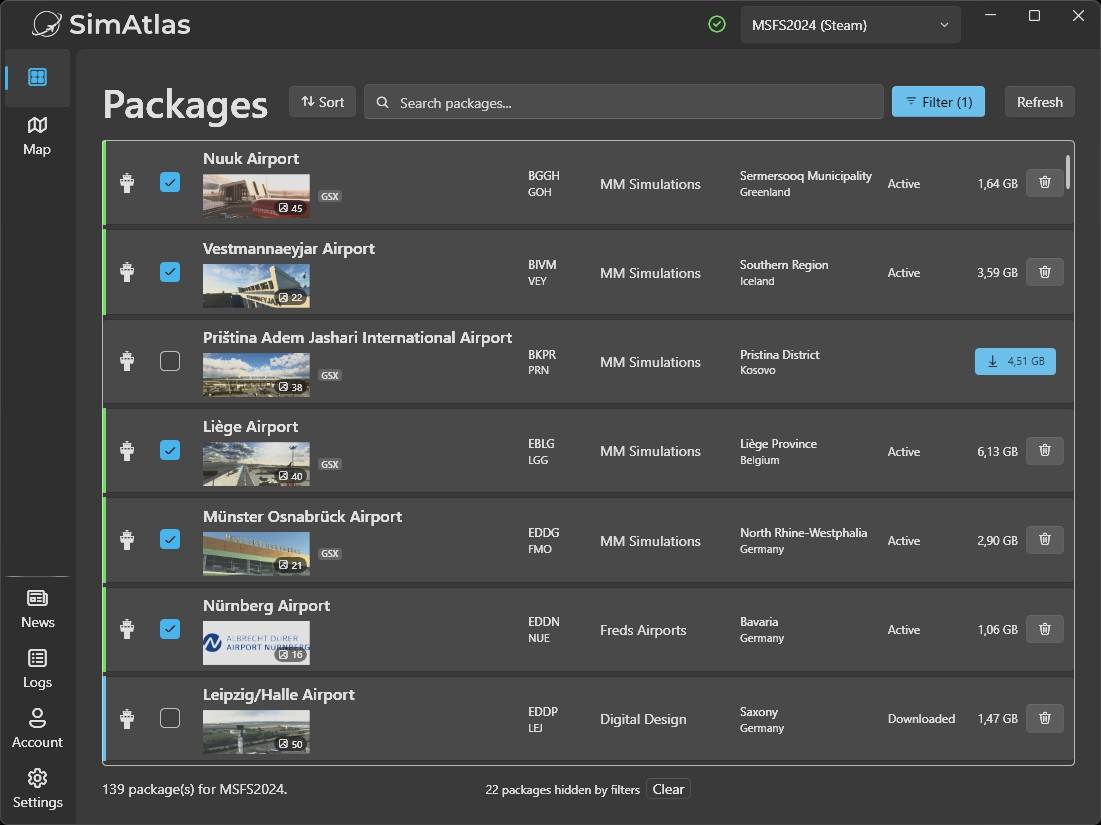Screen dimensions: 1101x825
Task: Delete the Nürnberg Airport package
Action: [x=1045, y=628]
